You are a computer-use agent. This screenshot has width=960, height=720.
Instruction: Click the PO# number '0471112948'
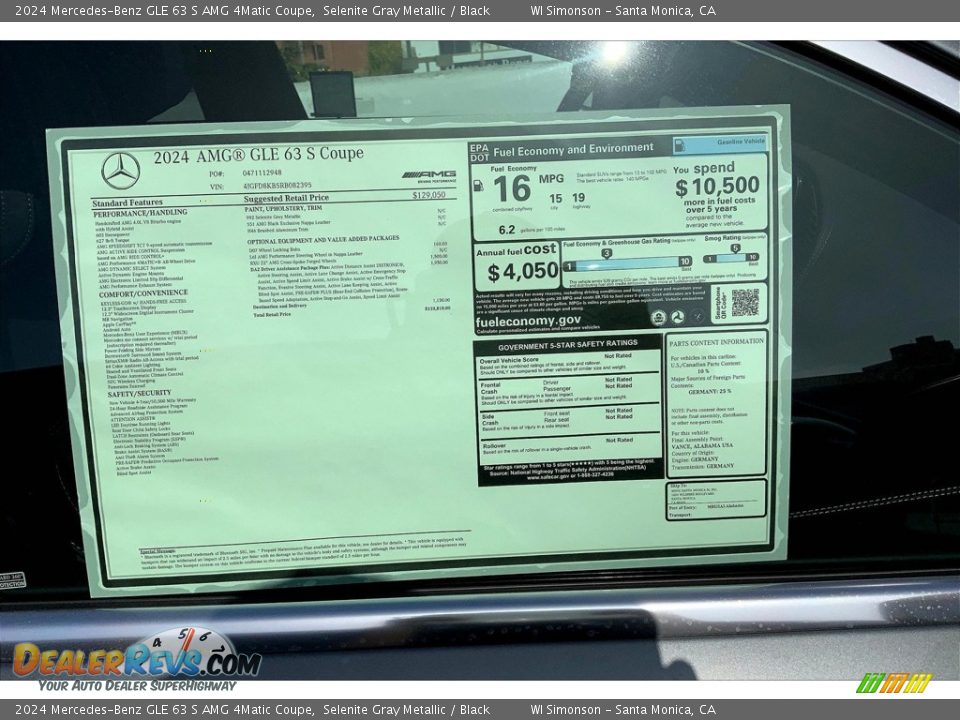262,173
